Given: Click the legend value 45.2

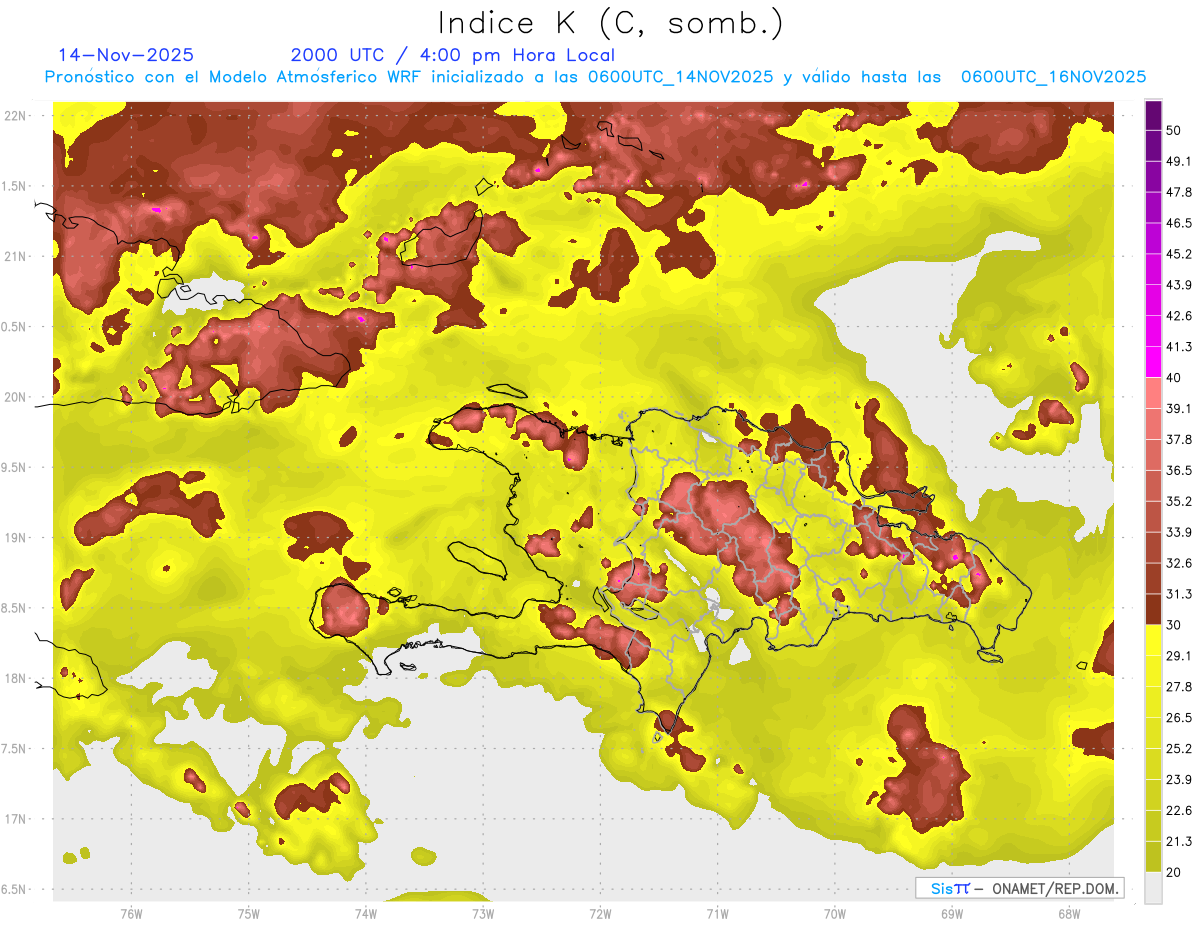Looking at the screenshot, I should (1179, 254).
